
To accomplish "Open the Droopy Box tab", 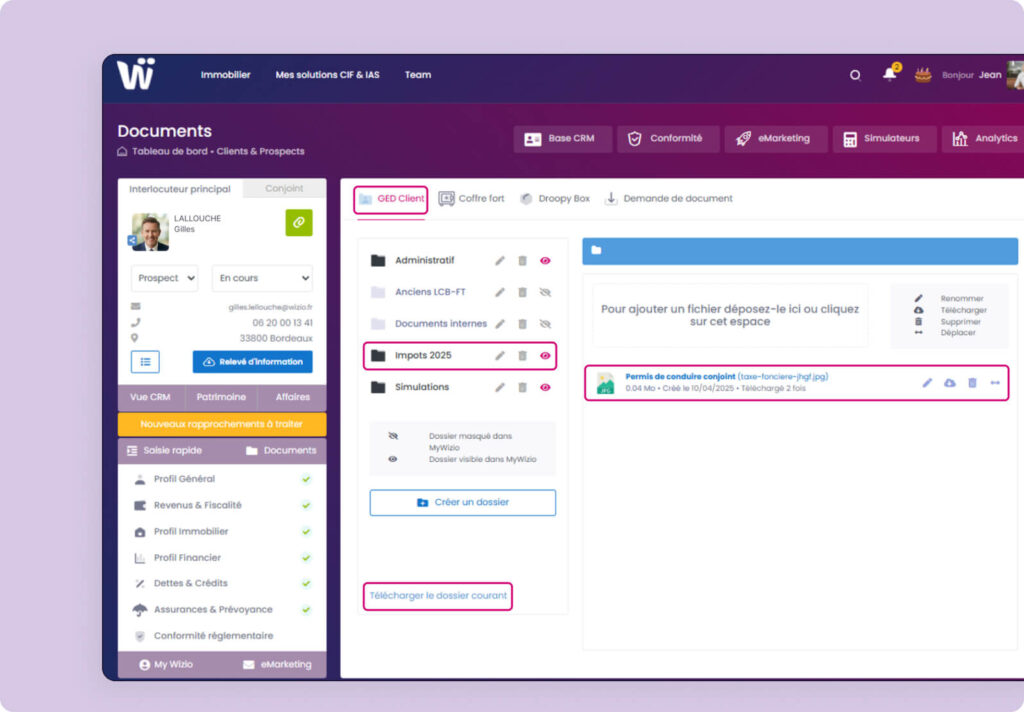I will pyautogui.click(x=555, y=199).
